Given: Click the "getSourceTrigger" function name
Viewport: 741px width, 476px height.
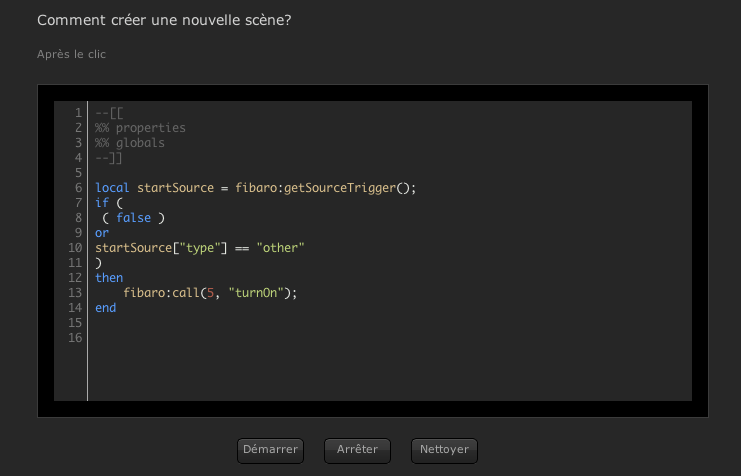Looking at the screenshot, I should pos(340,188).
